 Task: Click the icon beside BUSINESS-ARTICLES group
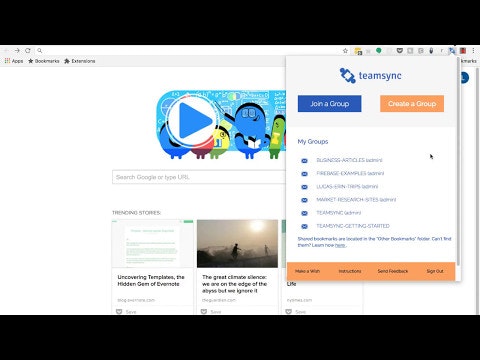[304, 161]
